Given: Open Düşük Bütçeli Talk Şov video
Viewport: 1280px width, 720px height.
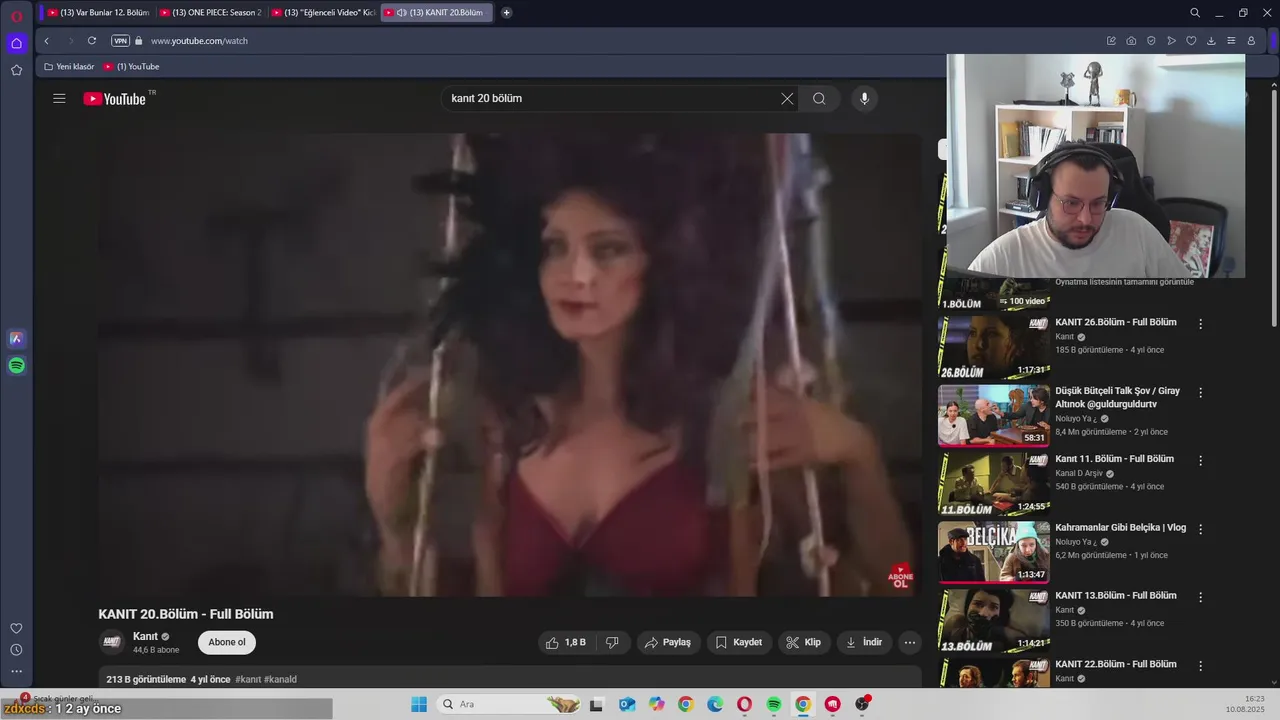Looking at the screenshot, I should click(994, 415).
